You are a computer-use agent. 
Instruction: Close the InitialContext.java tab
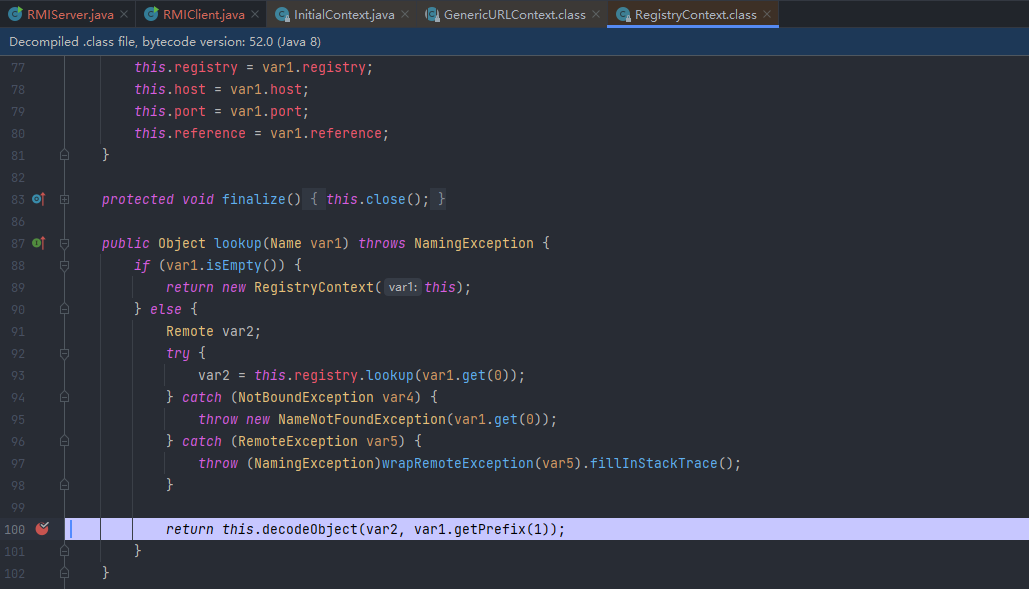405,14
